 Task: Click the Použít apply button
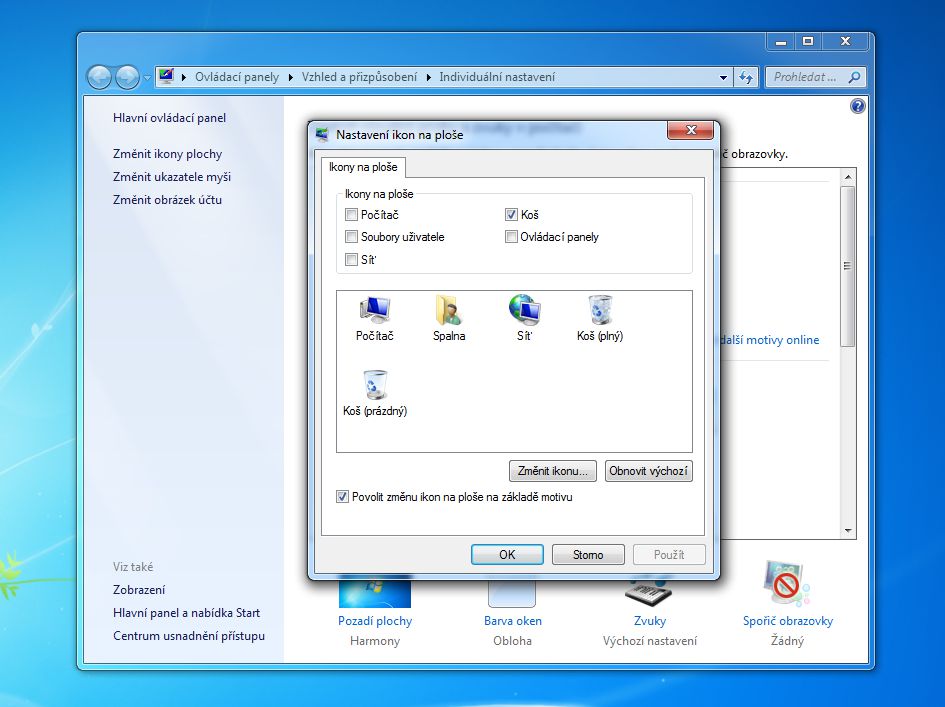click(669, 555)
